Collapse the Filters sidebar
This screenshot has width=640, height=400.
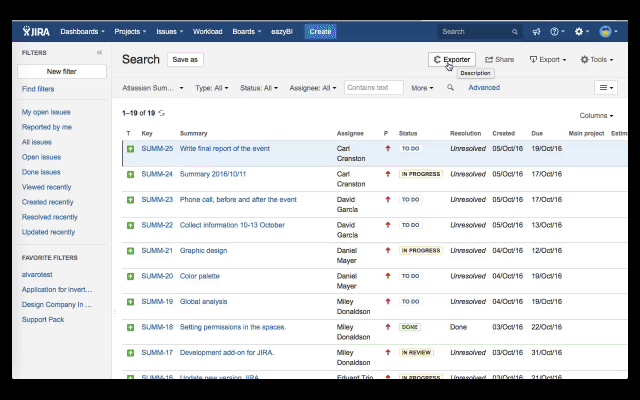coord(99,52)
